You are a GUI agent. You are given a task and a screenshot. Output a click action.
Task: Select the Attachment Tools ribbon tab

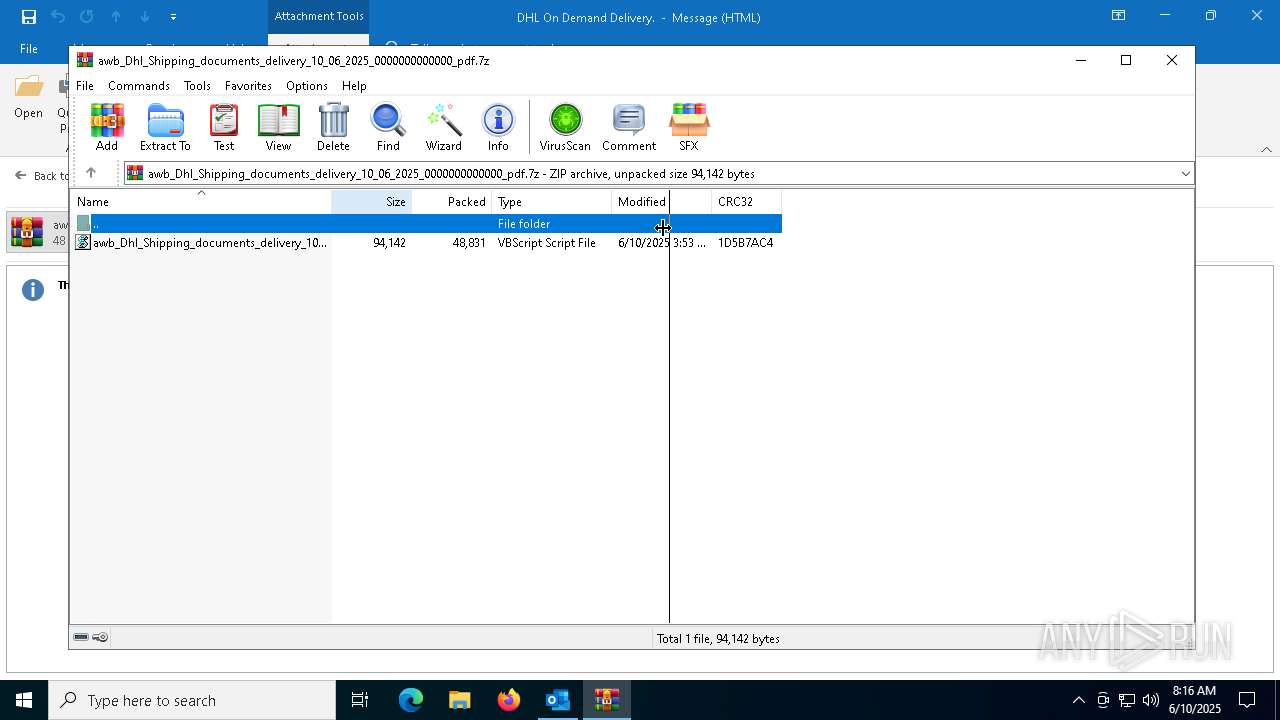319,16
